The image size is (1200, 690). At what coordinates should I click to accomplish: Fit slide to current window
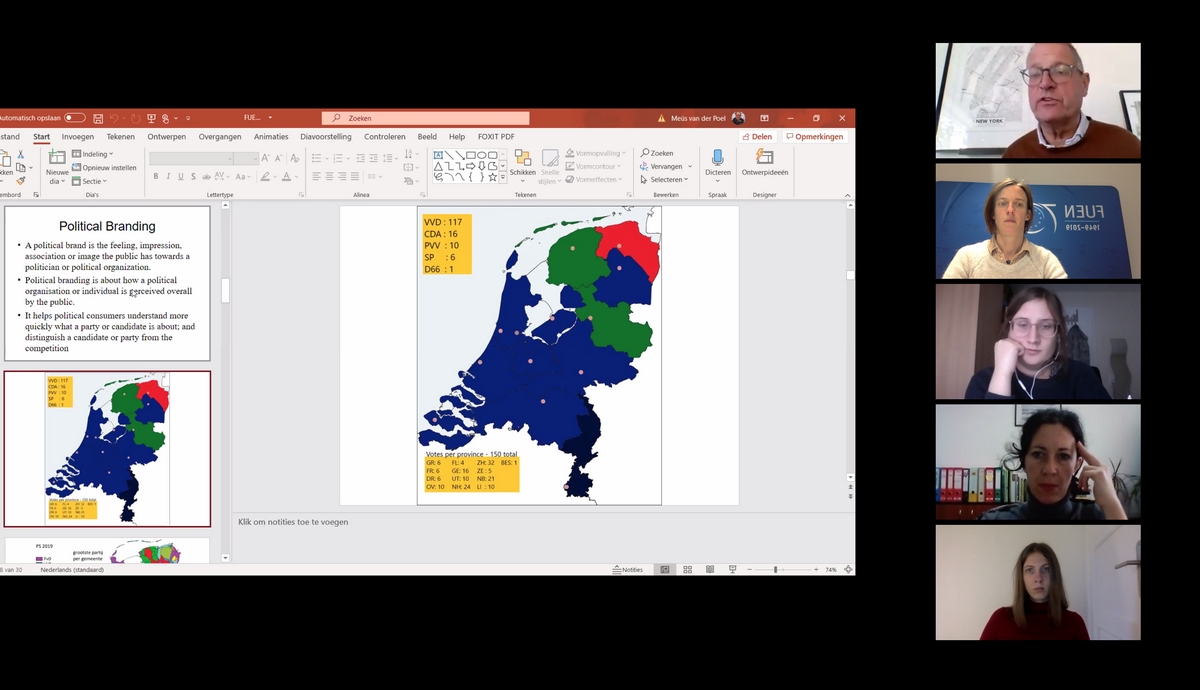848,569
